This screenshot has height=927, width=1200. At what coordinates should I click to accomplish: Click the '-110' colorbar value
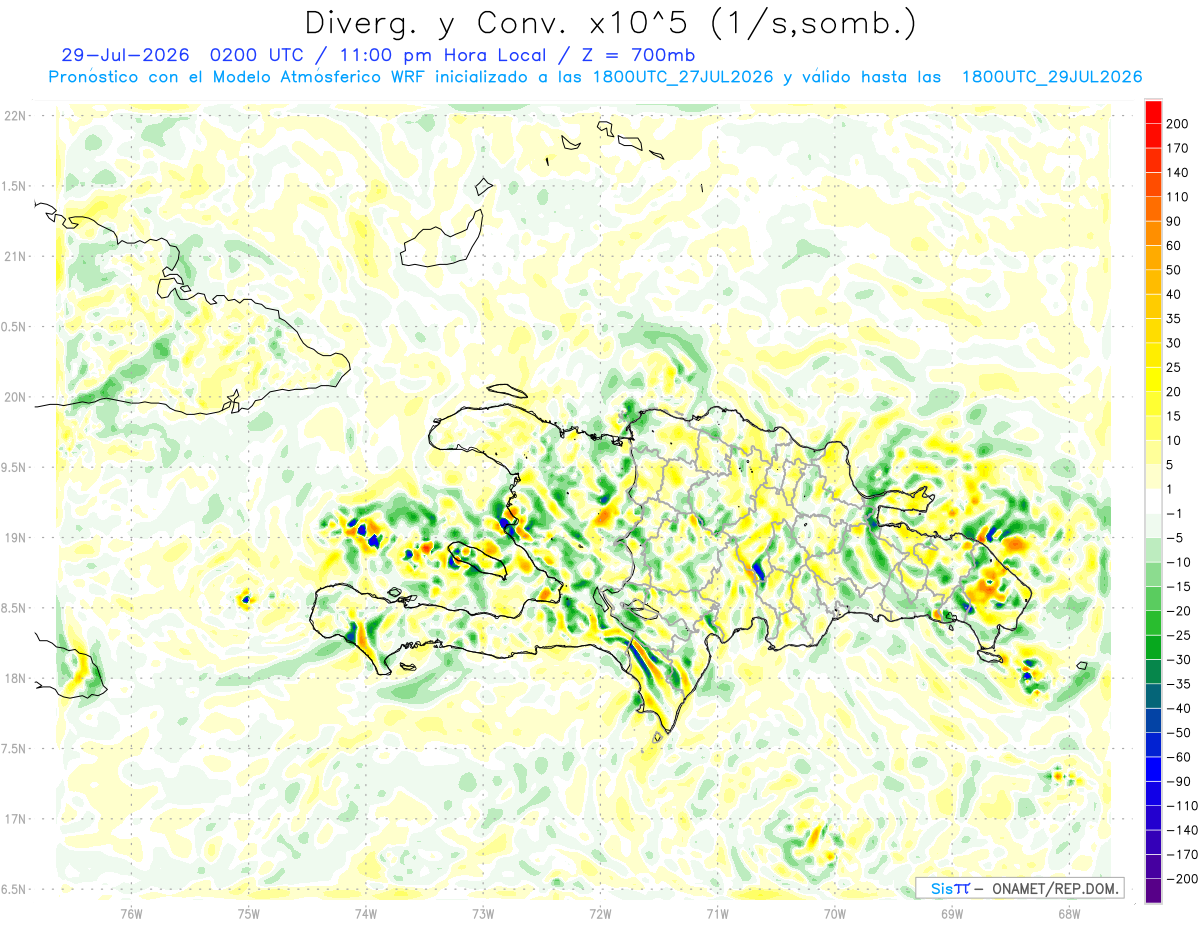(x=1181, y=806)
